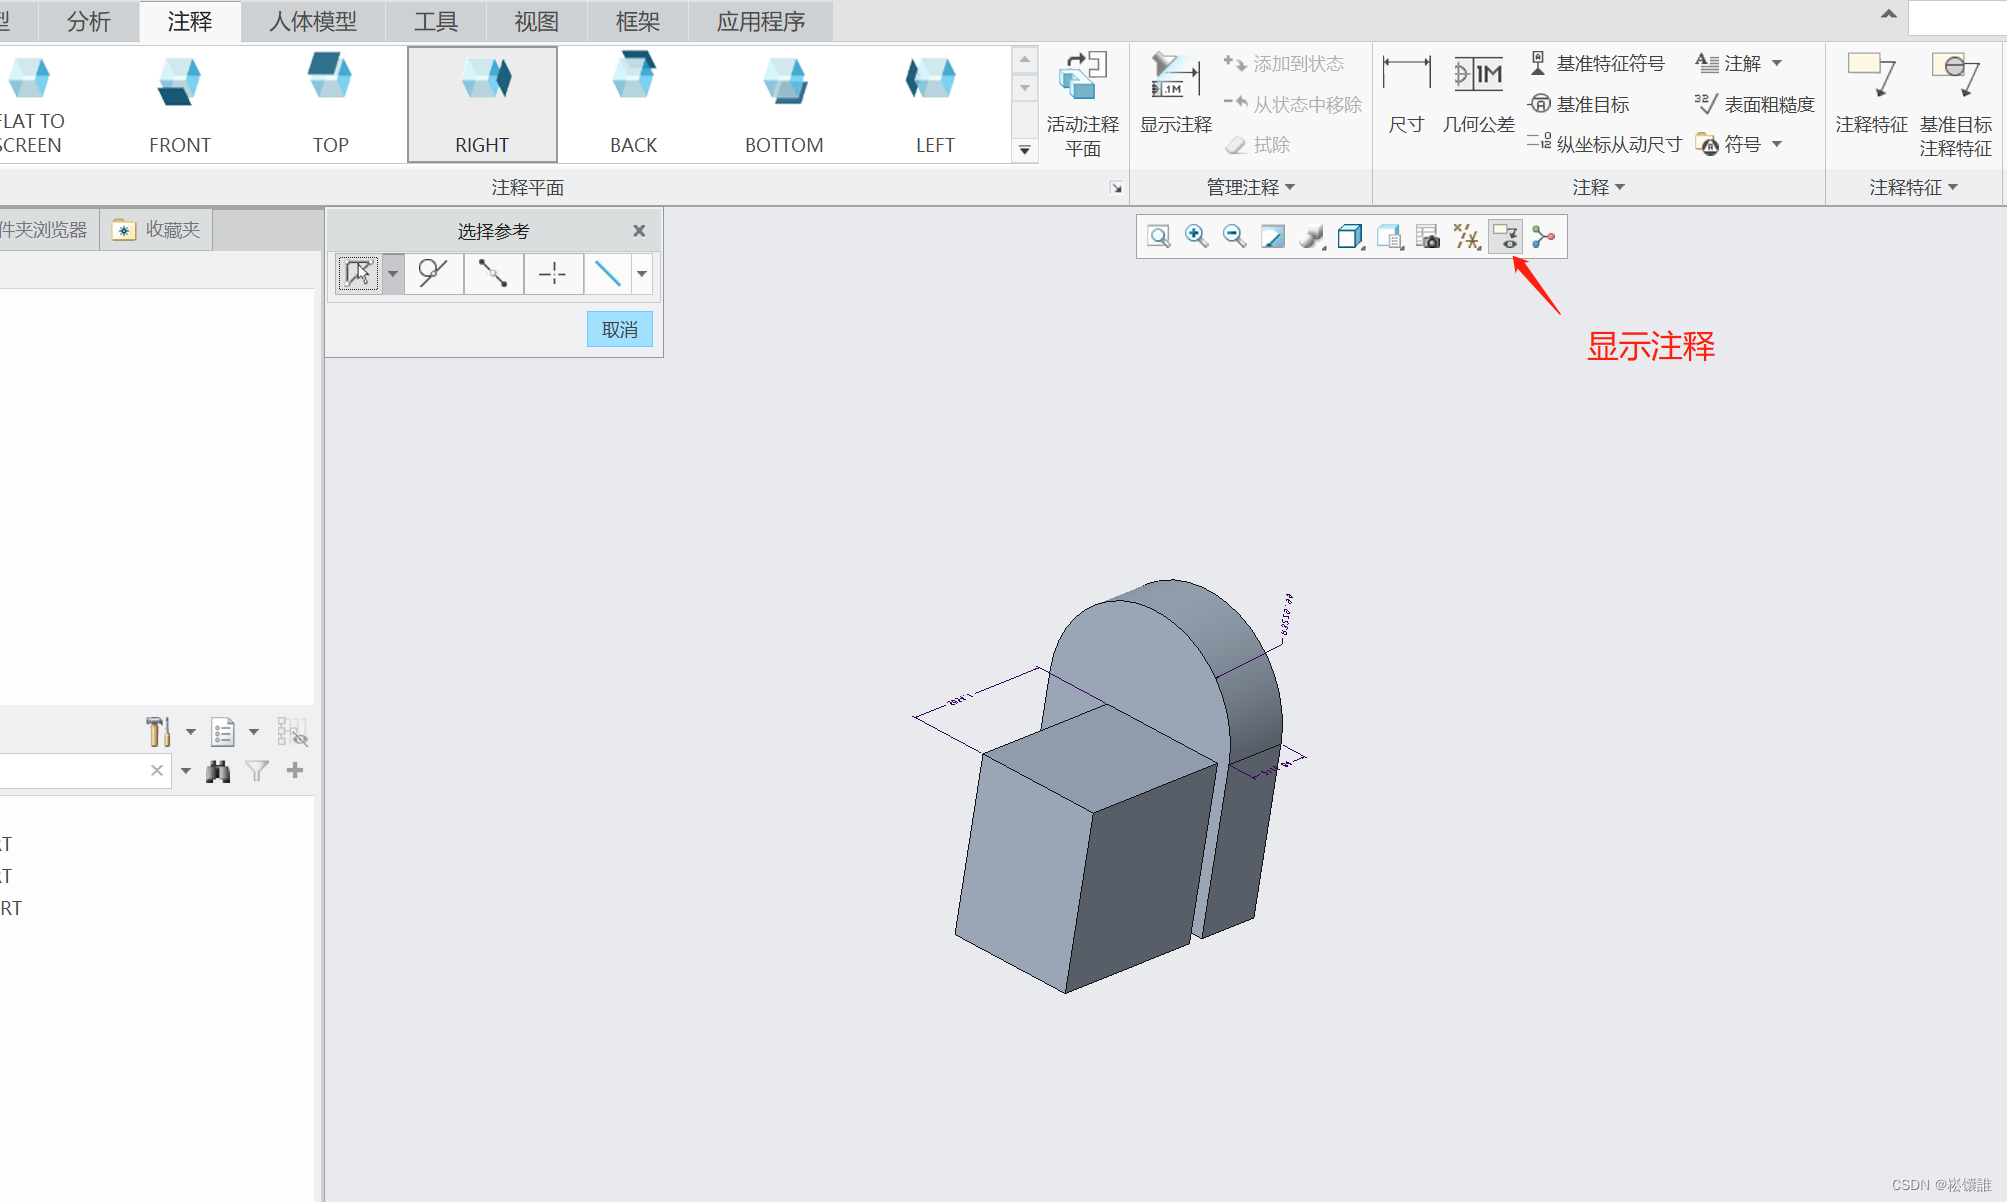
Task: Click the Repaint icon in graphics toolbar
Action: [x=1273, y=237]
